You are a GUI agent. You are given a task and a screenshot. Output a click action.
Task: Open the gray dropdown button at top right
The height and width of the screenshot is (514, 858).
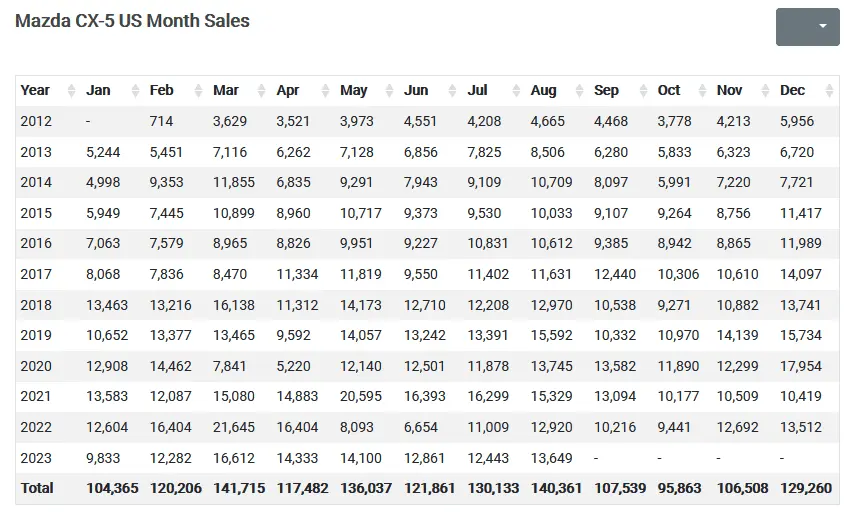coord(807,26)
